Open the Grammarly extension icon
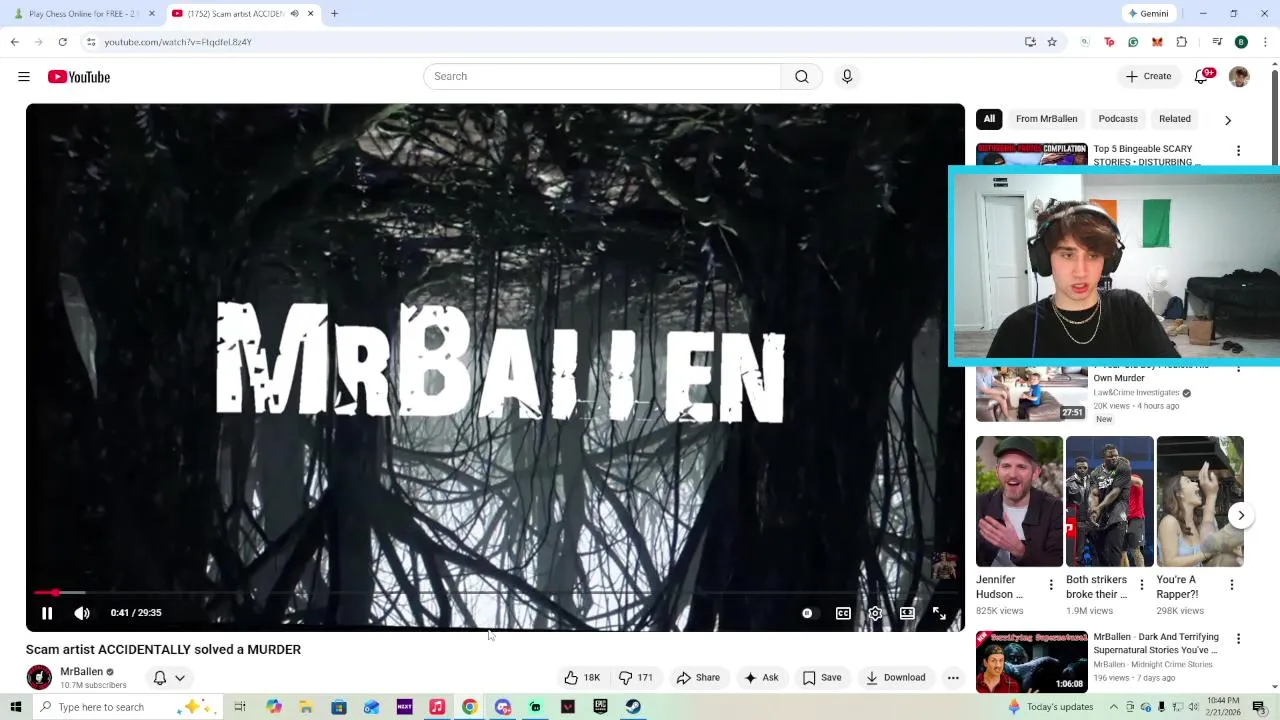1280x720 pixels. 1133,42
